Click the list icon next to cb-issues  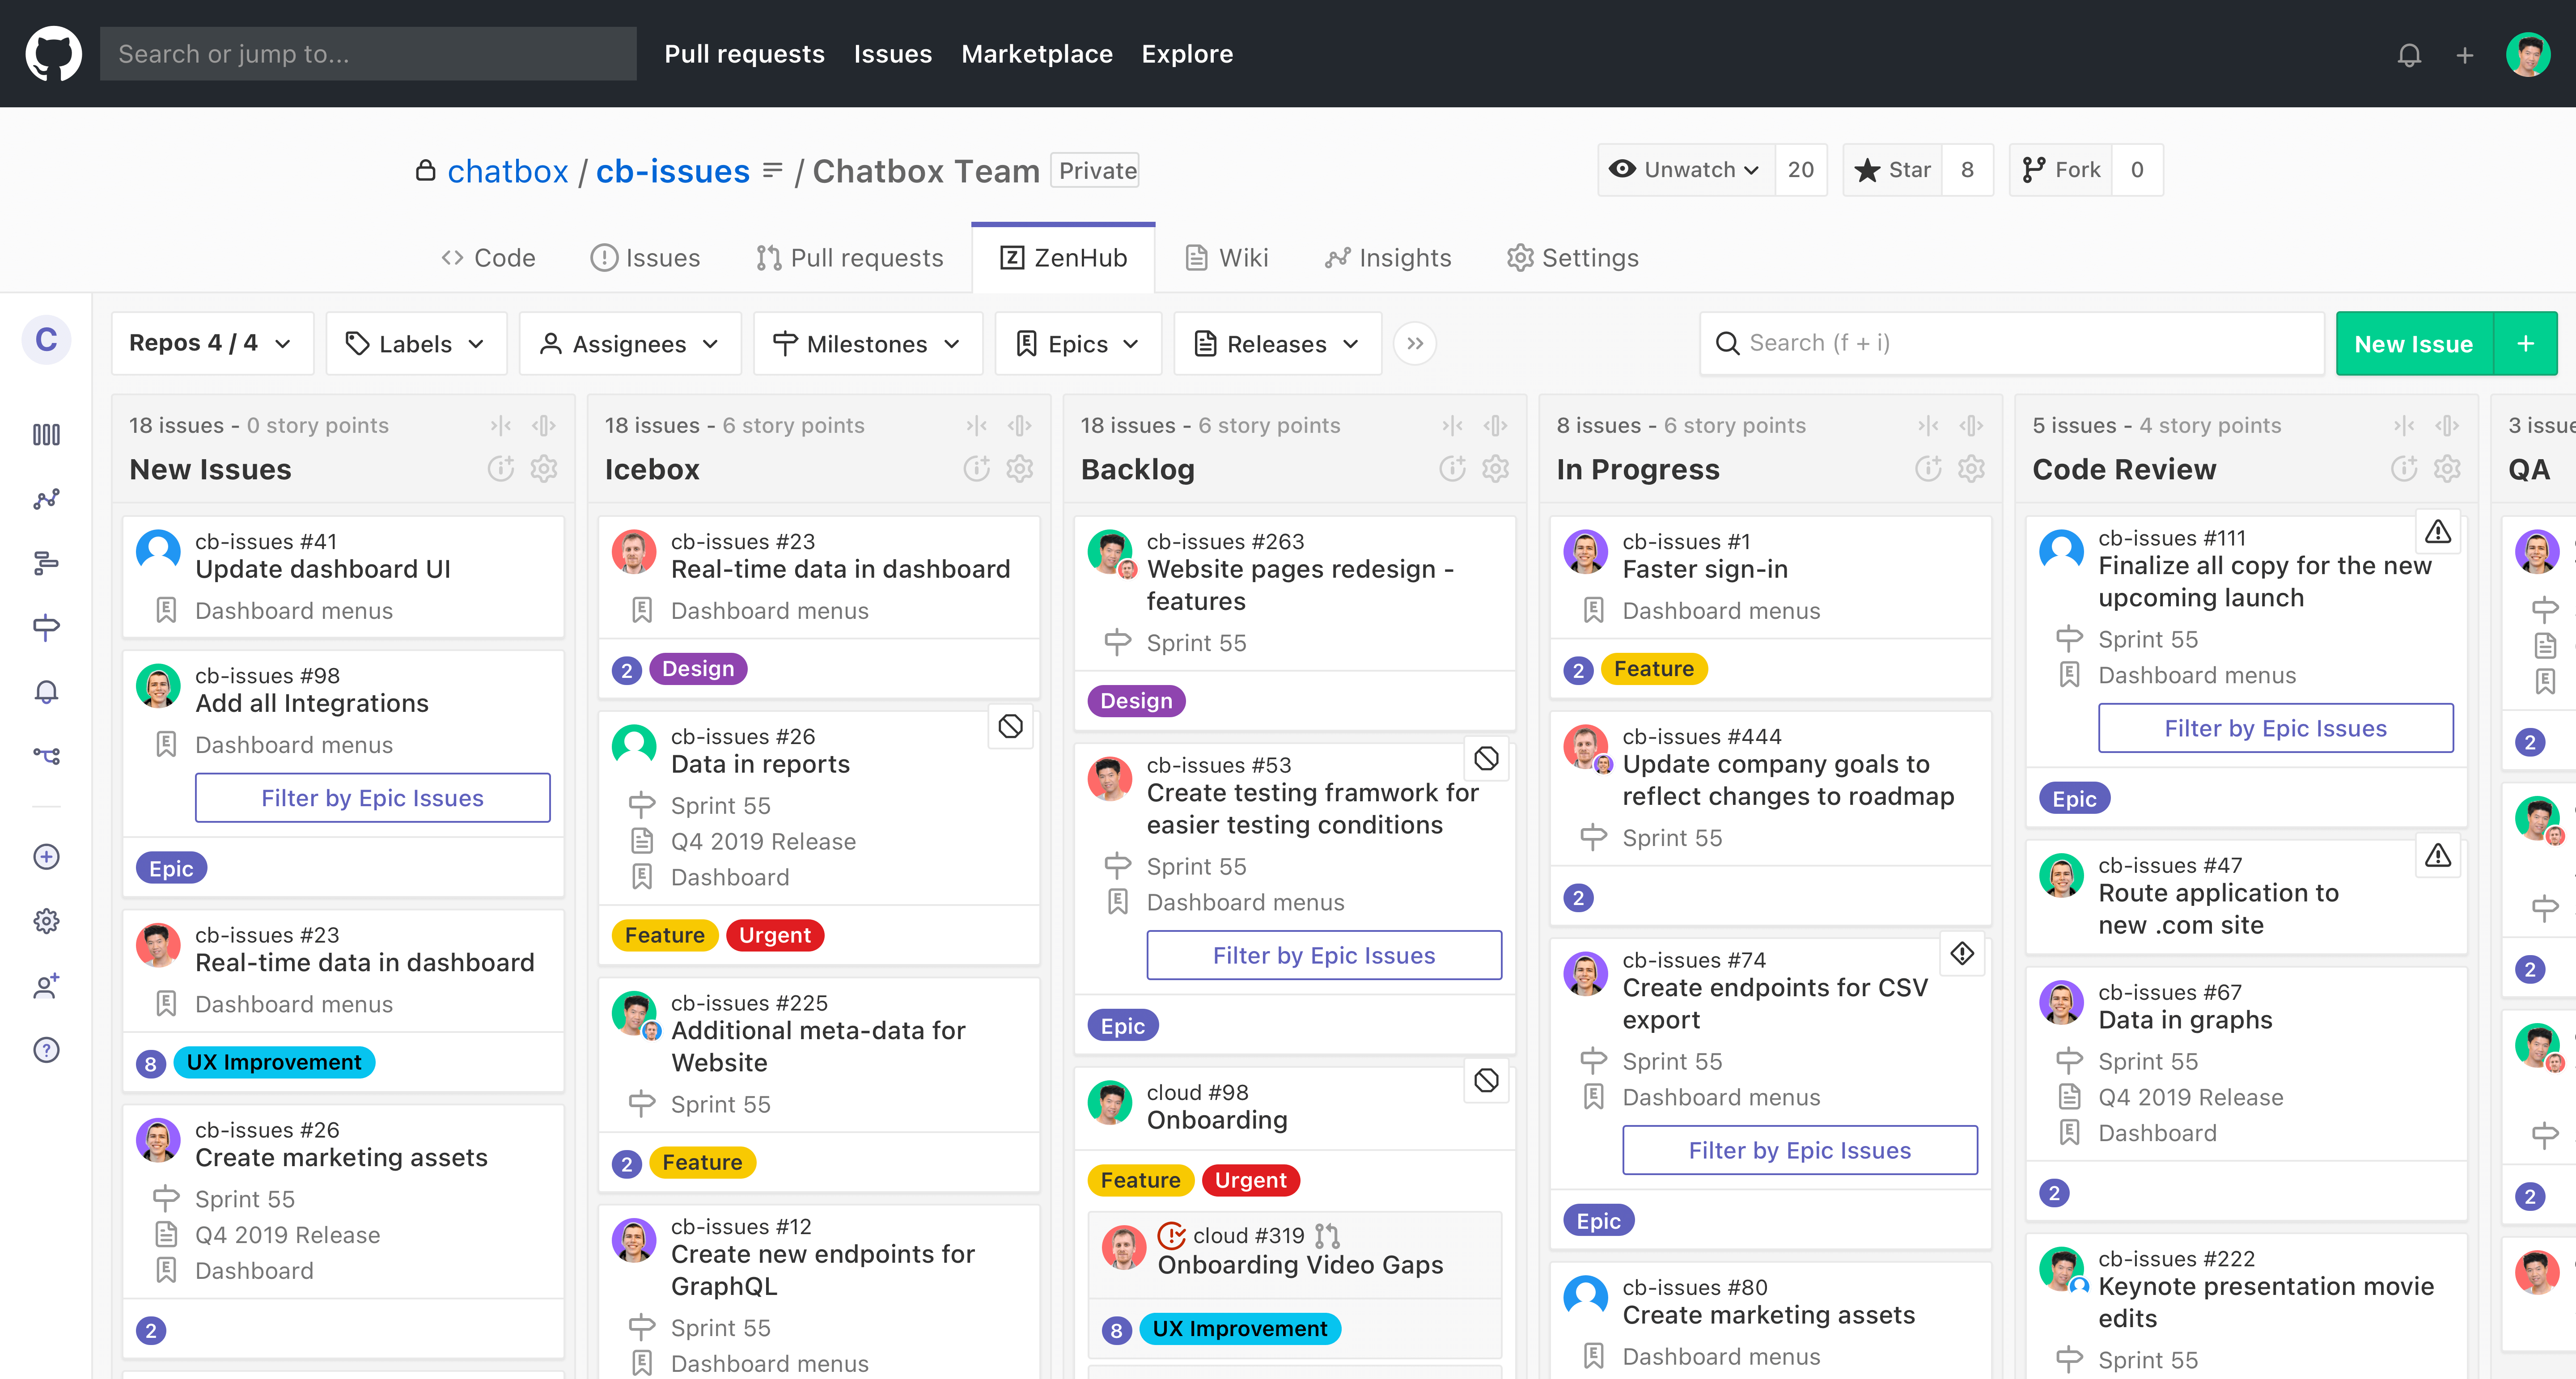coord(772,171)
